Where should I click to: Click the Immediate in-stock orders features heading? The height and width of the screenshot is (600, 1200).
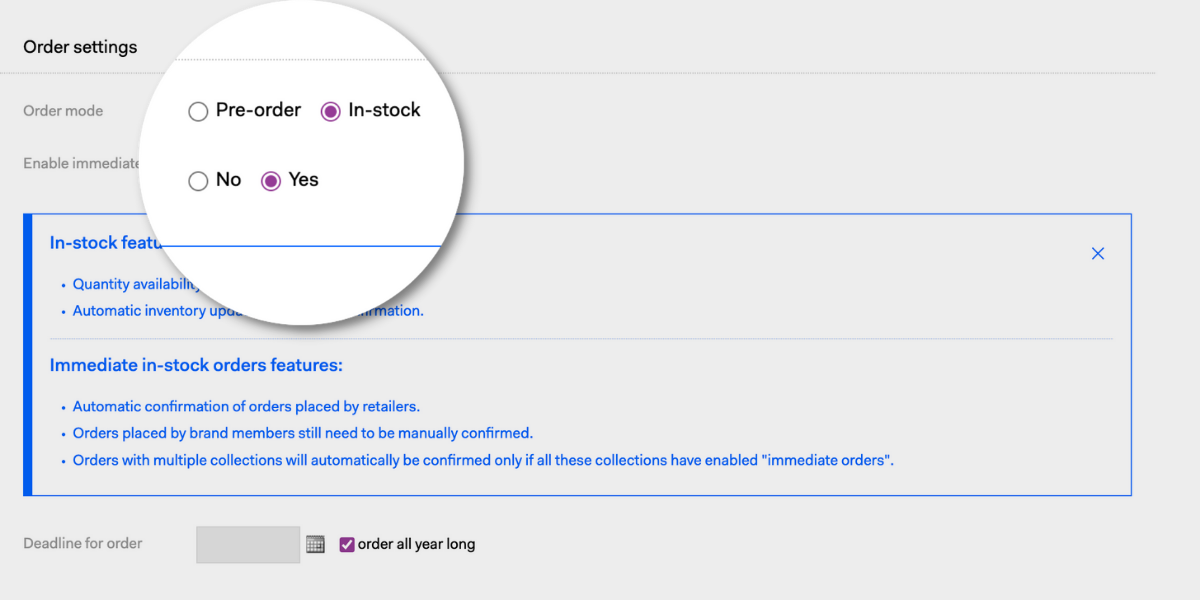tap(196, 365)
